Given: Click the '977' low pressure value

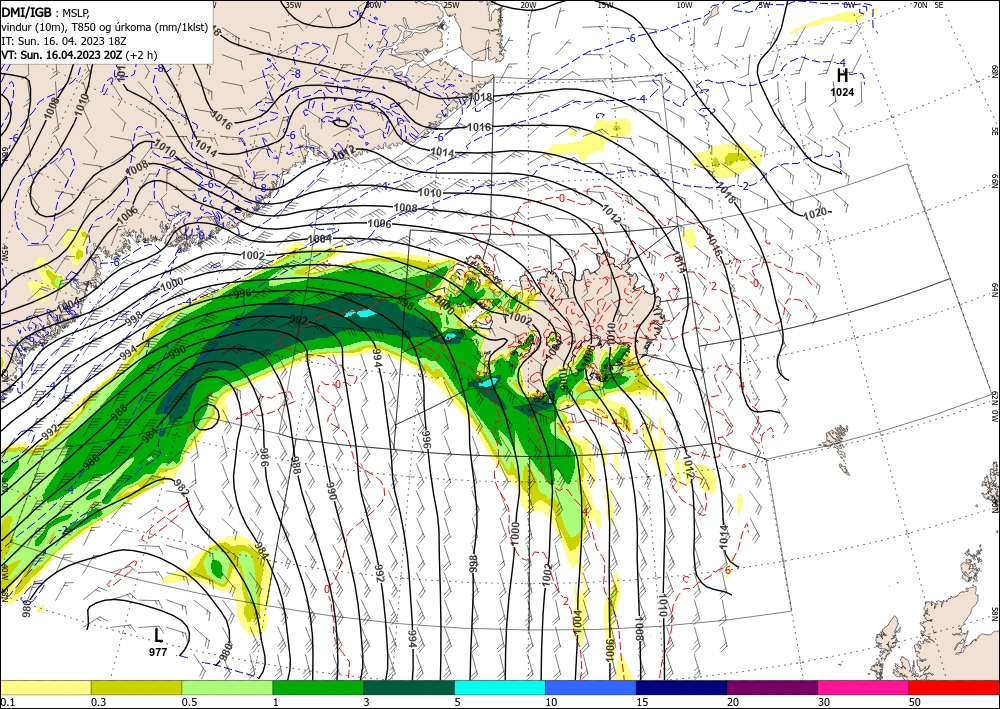Looking at the screenshot, I should point(158,652).
